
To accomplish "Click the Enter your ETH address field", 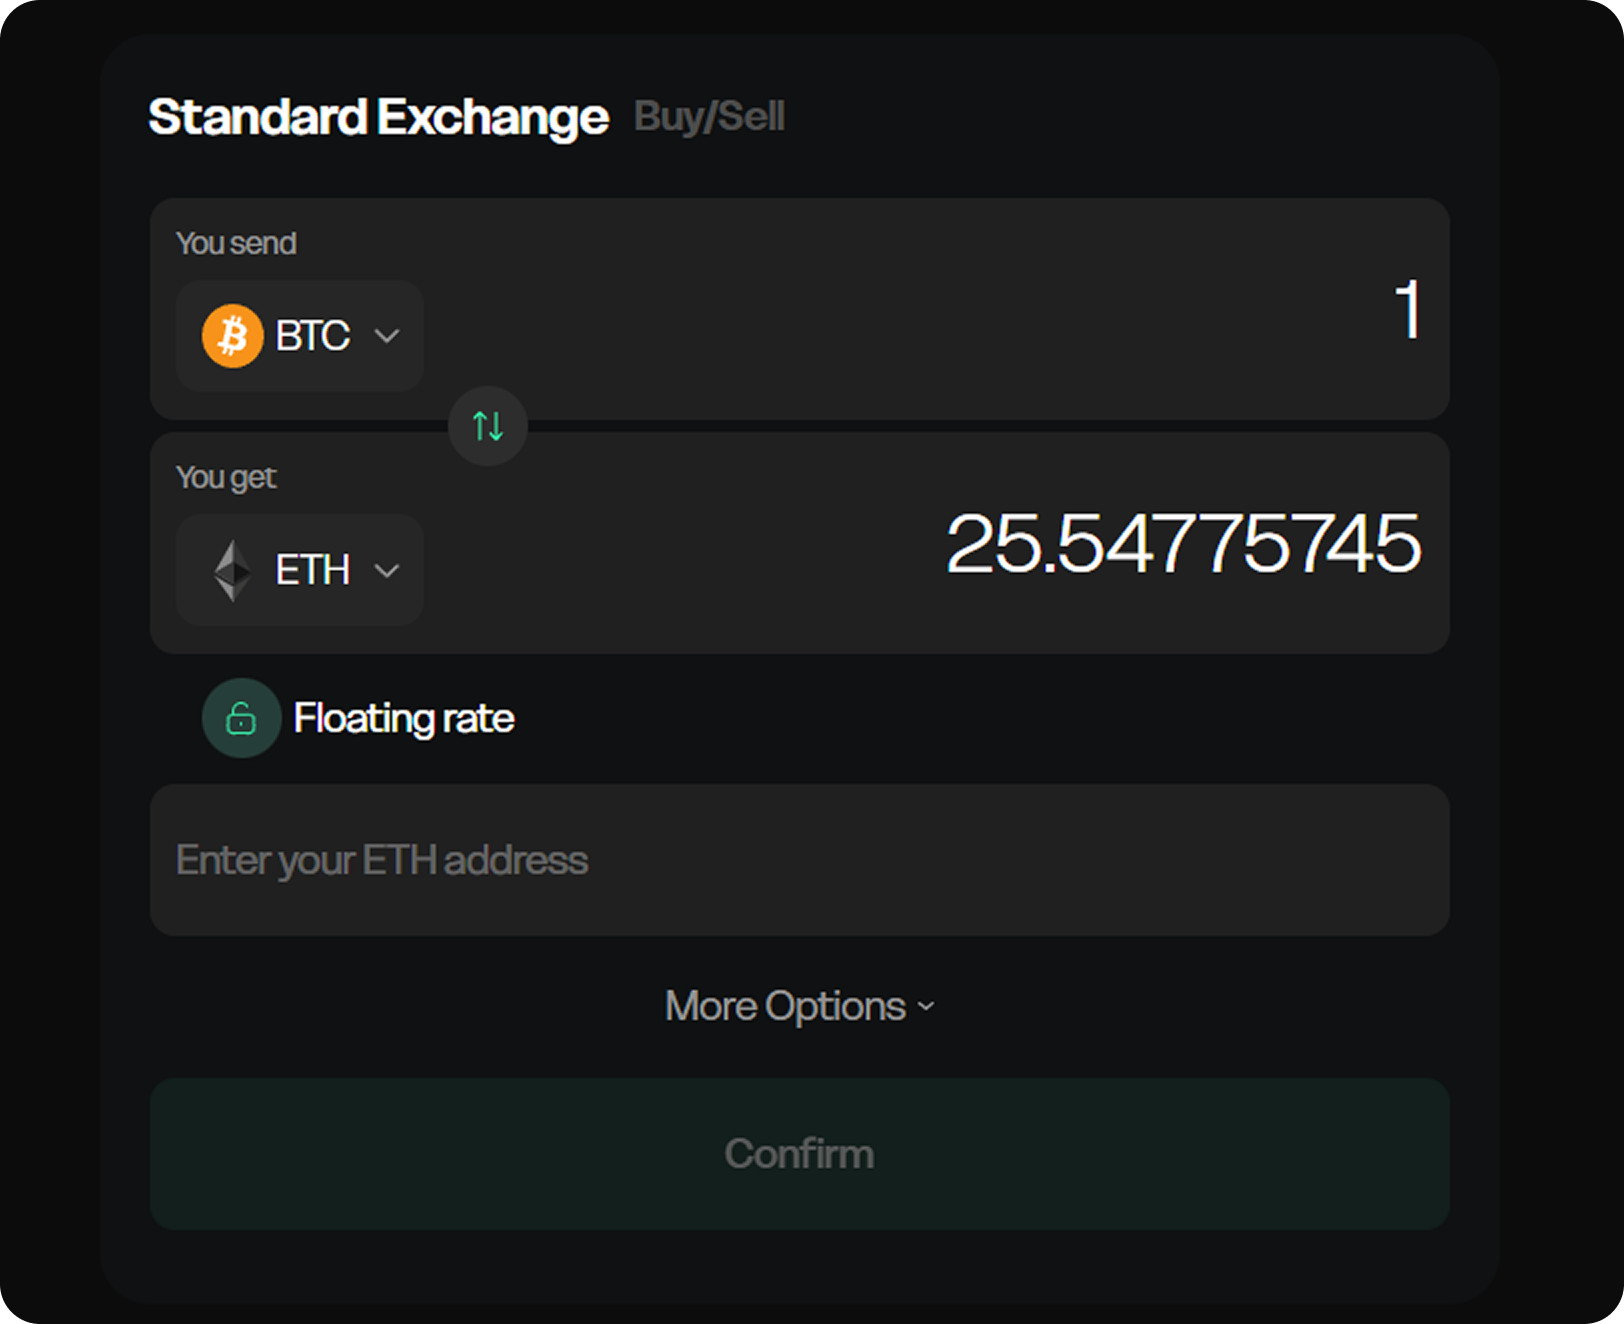I will click(798, 860).
